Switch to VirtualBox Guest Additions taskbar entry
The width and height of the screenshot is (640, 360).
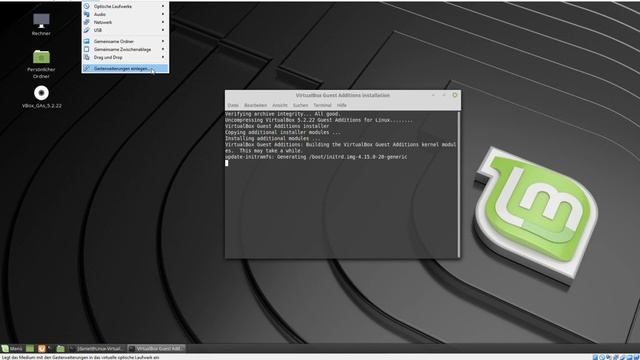click(x=156, y=349)
